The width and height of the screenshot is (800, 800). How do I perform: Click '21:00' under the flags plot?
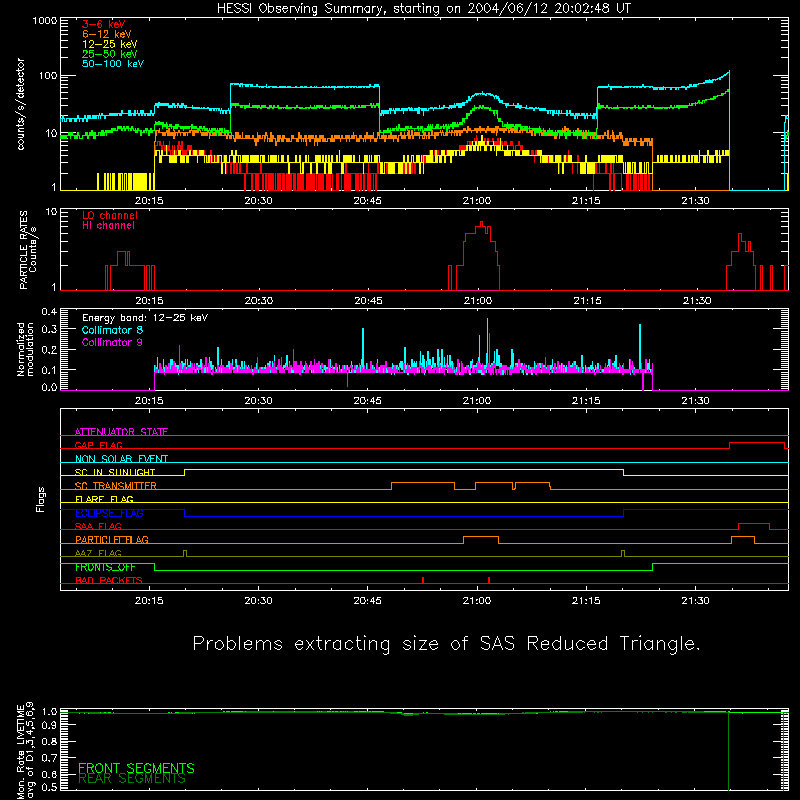pos(477,601)
